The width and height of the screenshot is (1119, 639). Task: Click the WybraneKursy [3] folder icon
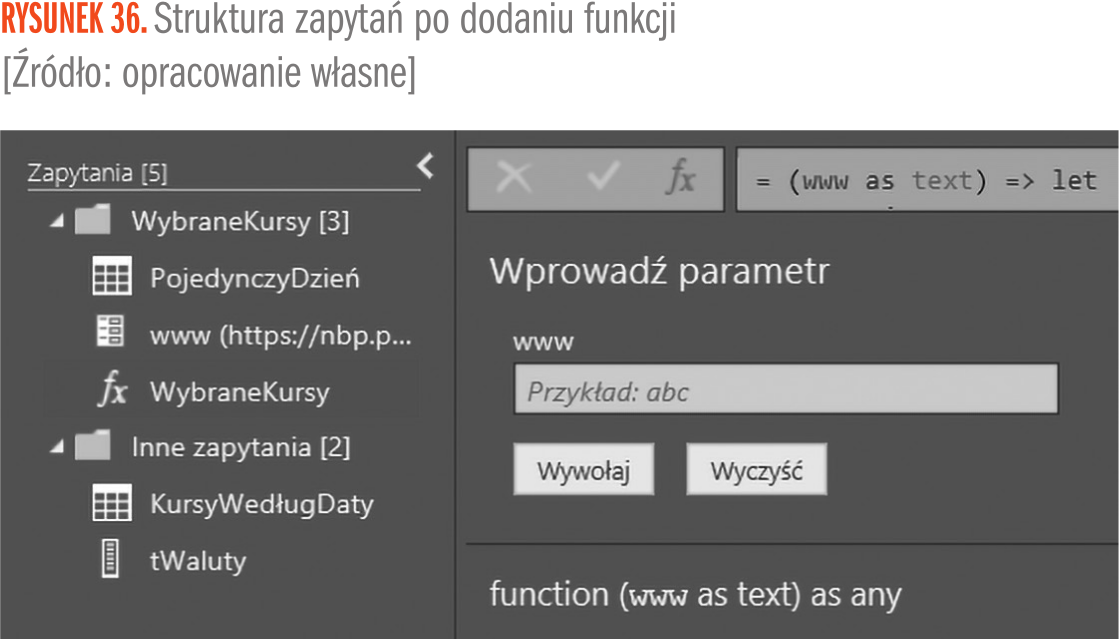point(93,221)
